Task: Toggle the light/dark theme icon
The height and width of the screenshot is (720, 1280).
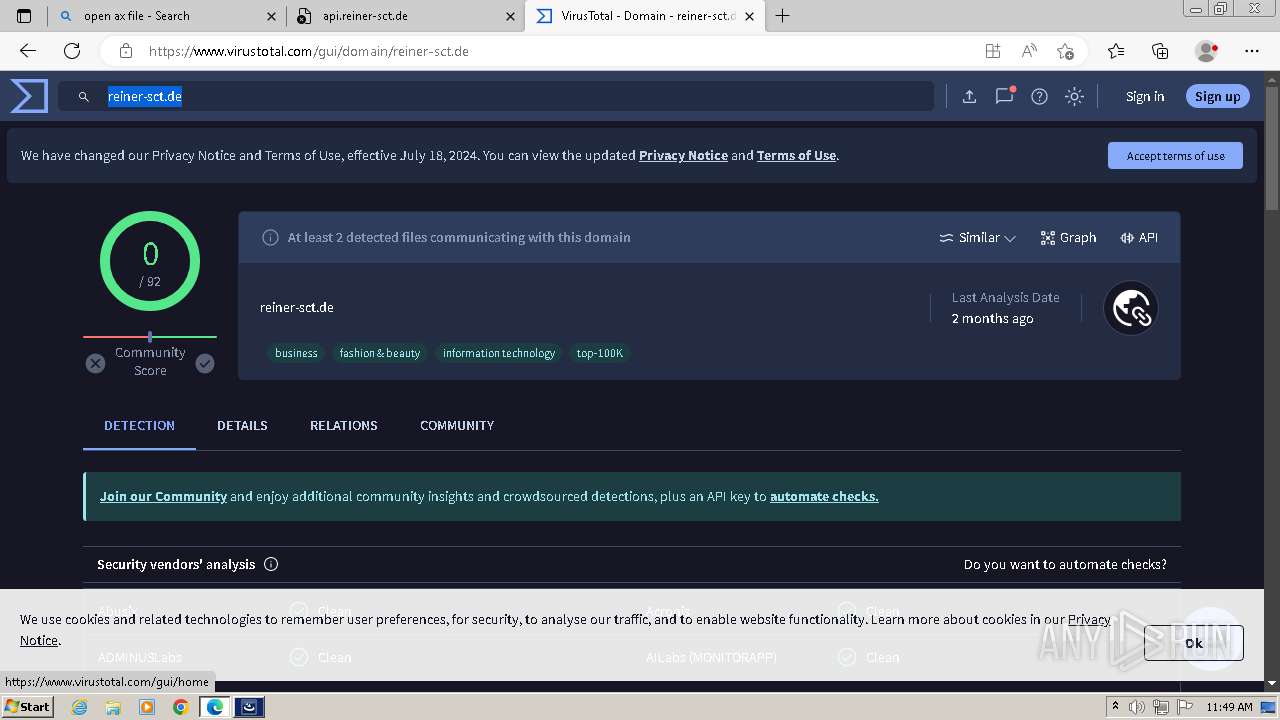Action: tap(1074, 96)
